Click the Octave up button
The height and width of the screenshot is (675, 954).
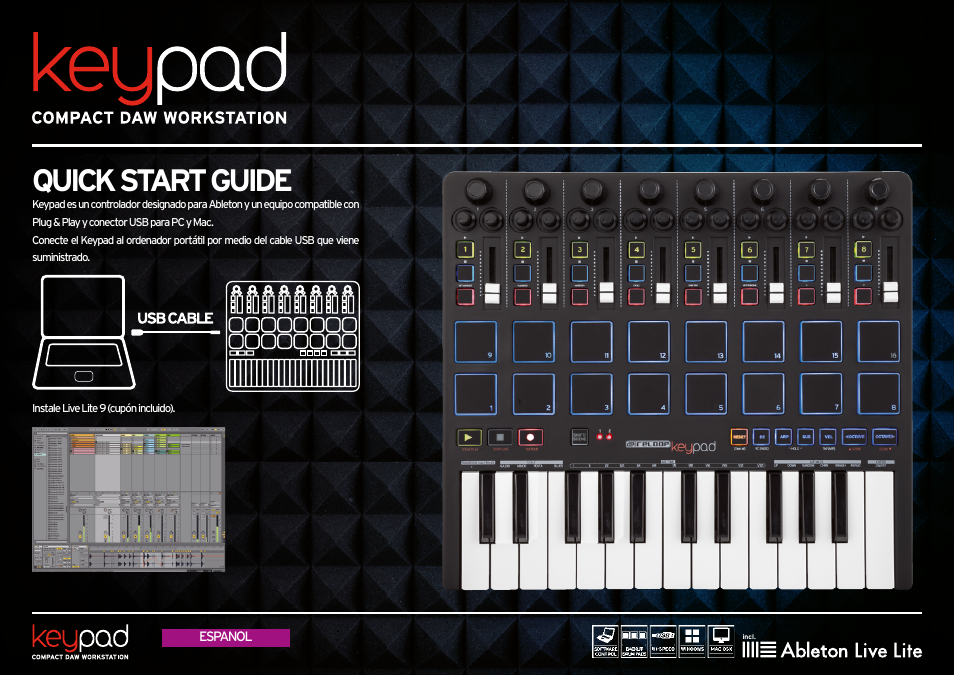(885, 437)
